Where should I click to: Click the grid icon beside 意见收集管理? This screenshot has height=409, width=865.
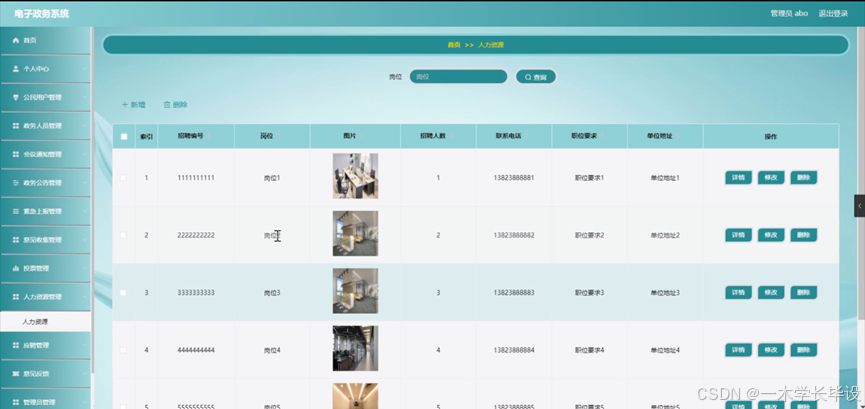[x=15, y=240]
